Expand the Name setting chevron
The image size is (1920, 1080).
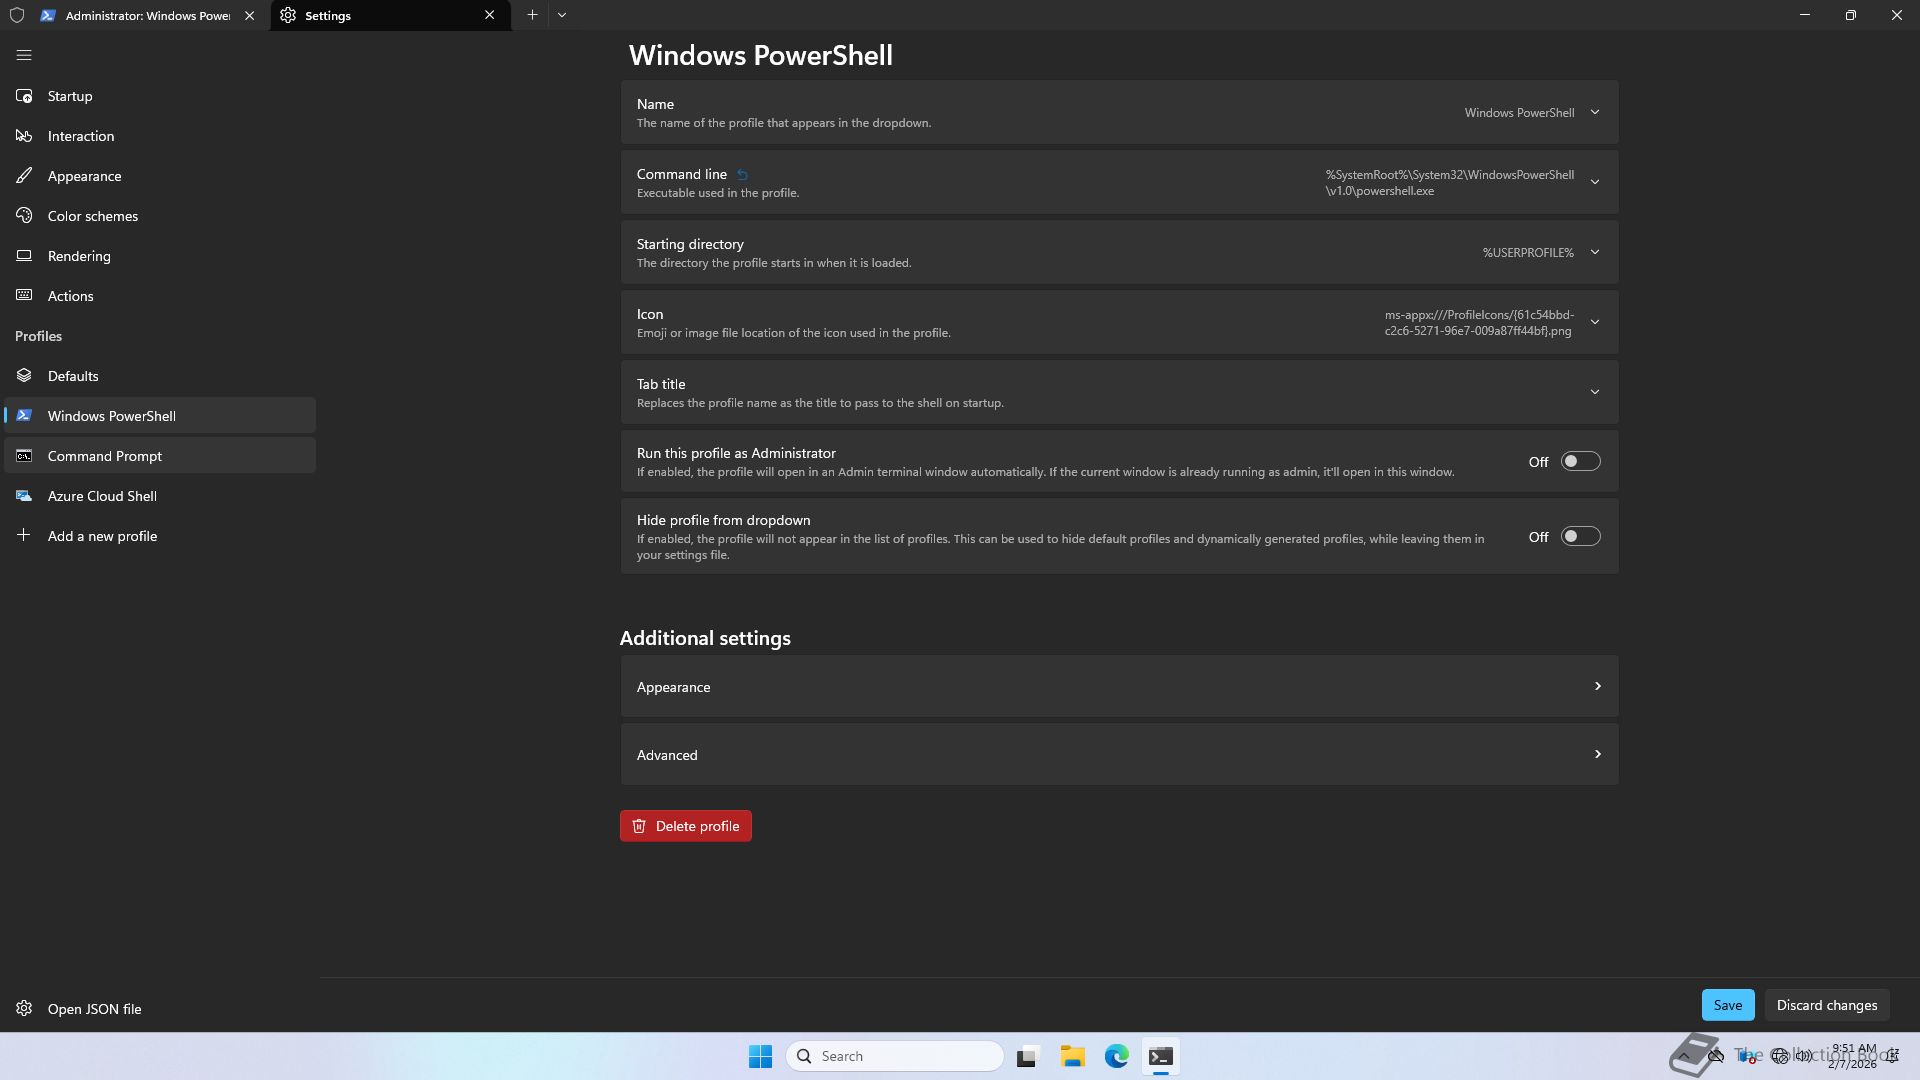1594,113
